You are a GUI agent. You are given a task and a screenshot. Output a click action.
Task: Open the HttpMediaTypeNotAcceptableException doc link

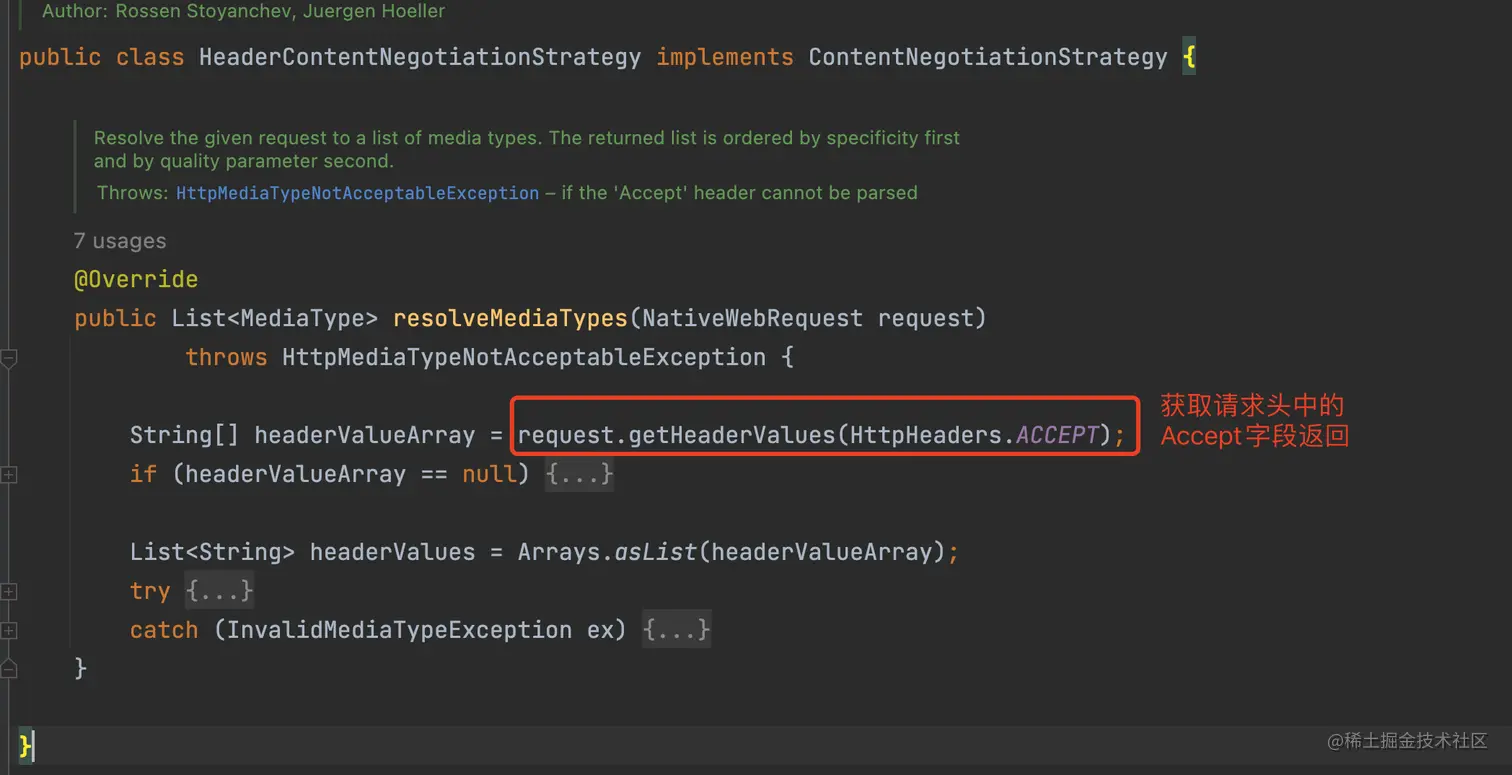pos(357,193)
